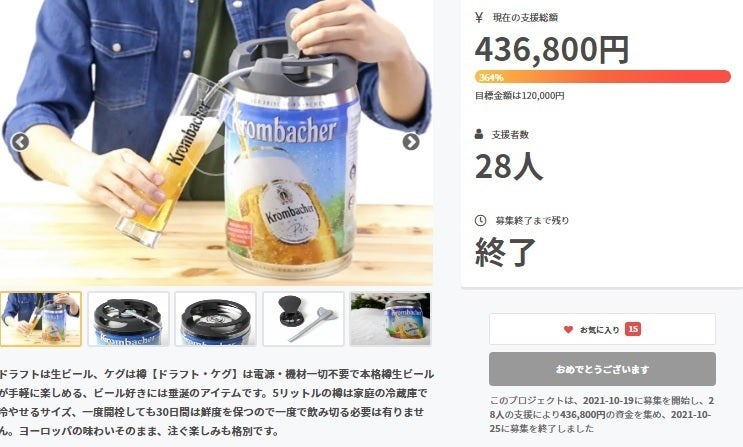Click the main Krombacher keg photo
Viewport: 743px width, 447px height.
pyautogui.click(x=216, y=143)
